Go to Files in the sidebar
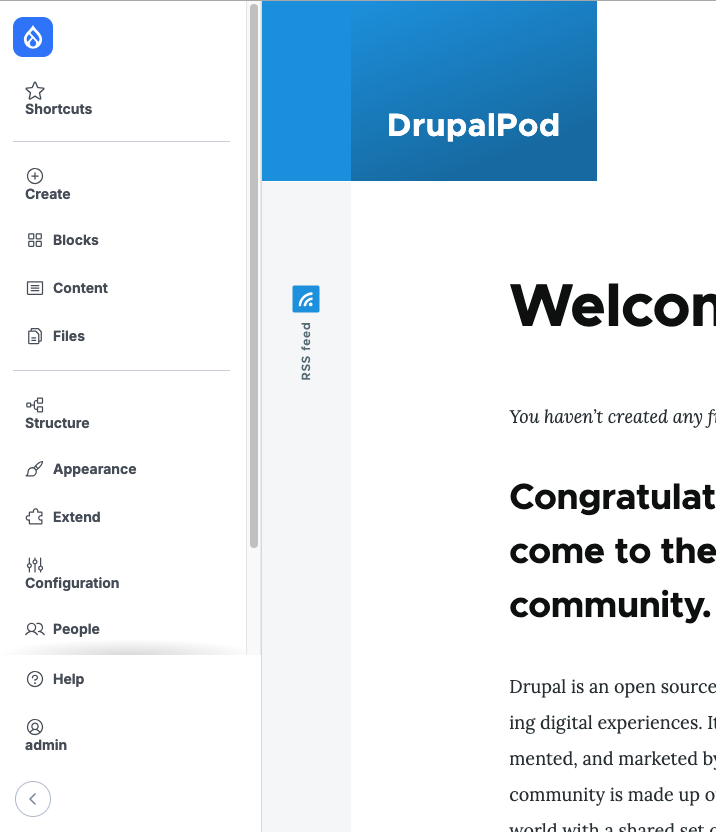This screenshot has width=716, height=832. 69,336
